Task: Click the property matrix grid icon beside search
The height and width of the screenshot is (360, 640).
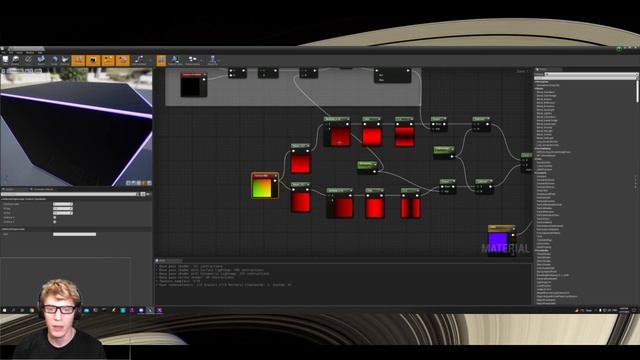Action: 143,194
